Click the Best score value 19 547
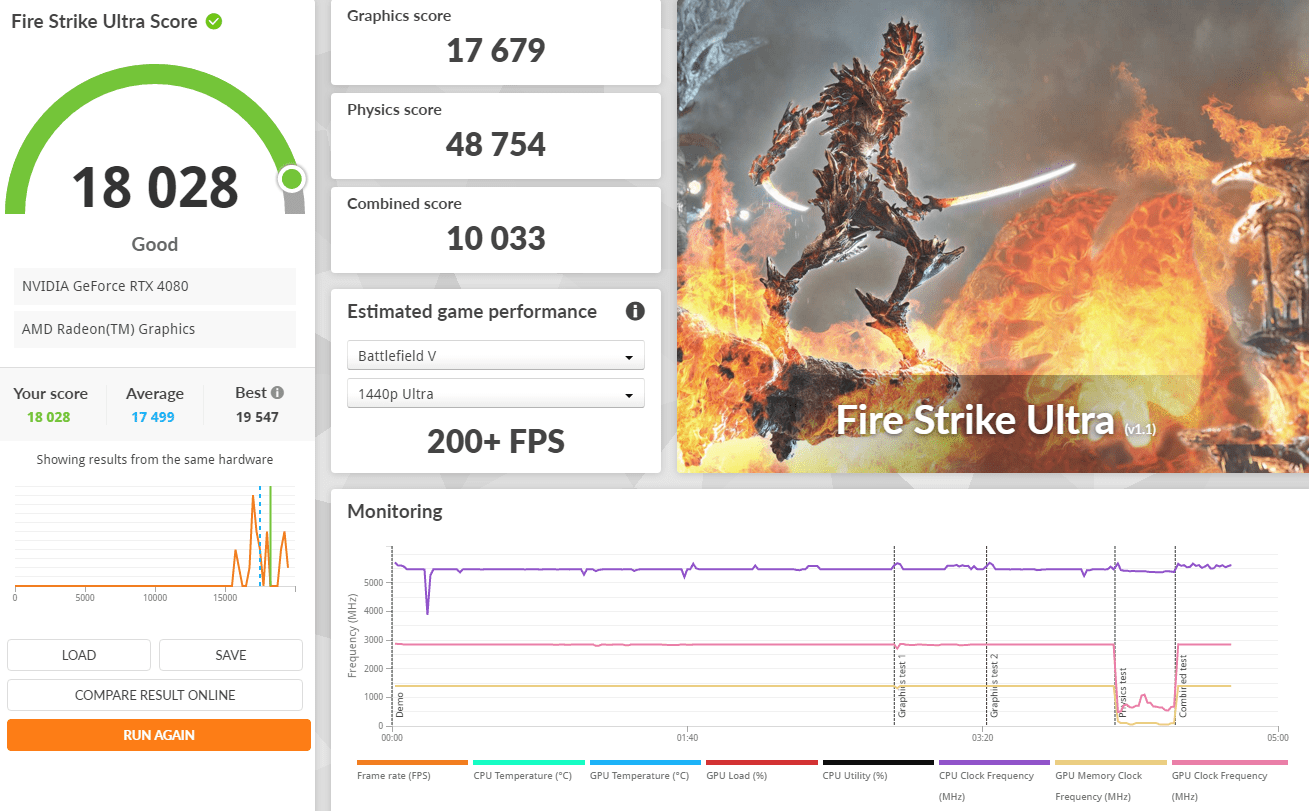1309x811 pixels. tap(257, 417)
